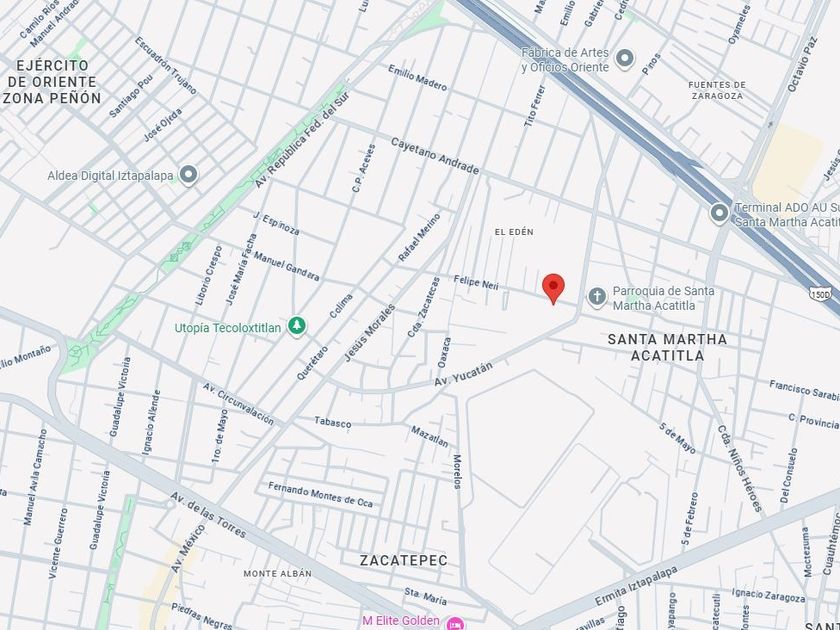
Task: Select the EL EDÉN area label
Action: tap(514, 232)
